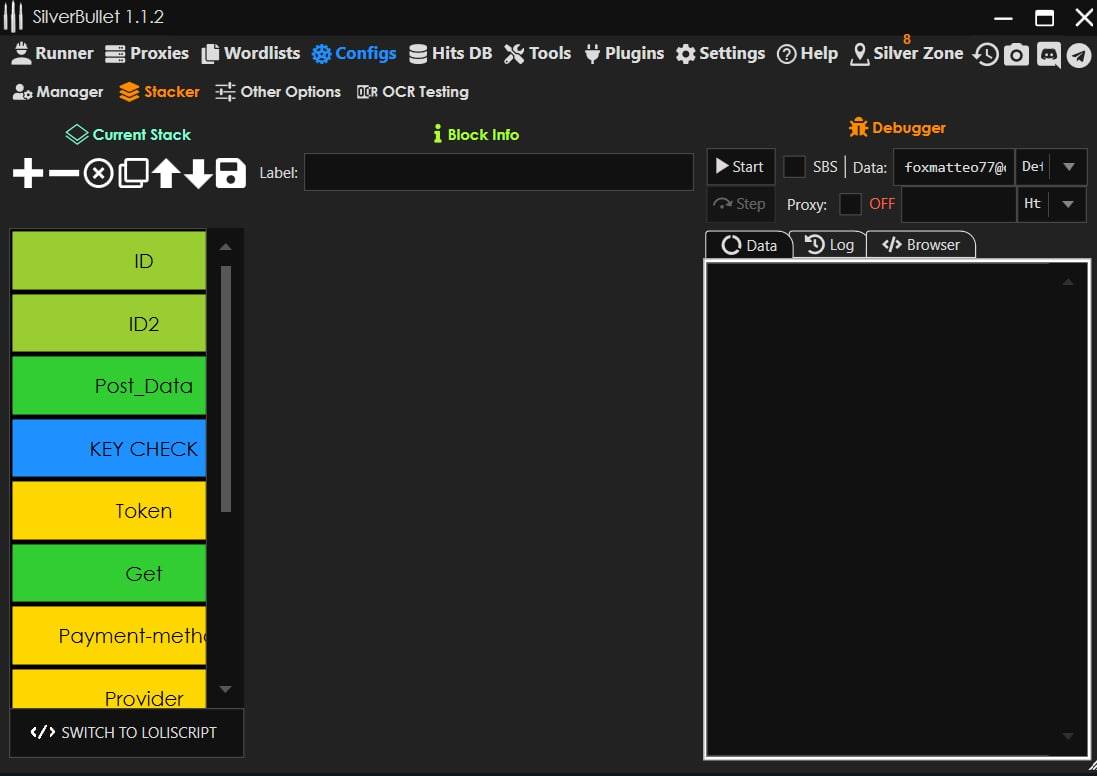Image resolution: width=1097 pixels, height=776 pixels.
Task: Open the Settings section
Action: pos(721,53)
